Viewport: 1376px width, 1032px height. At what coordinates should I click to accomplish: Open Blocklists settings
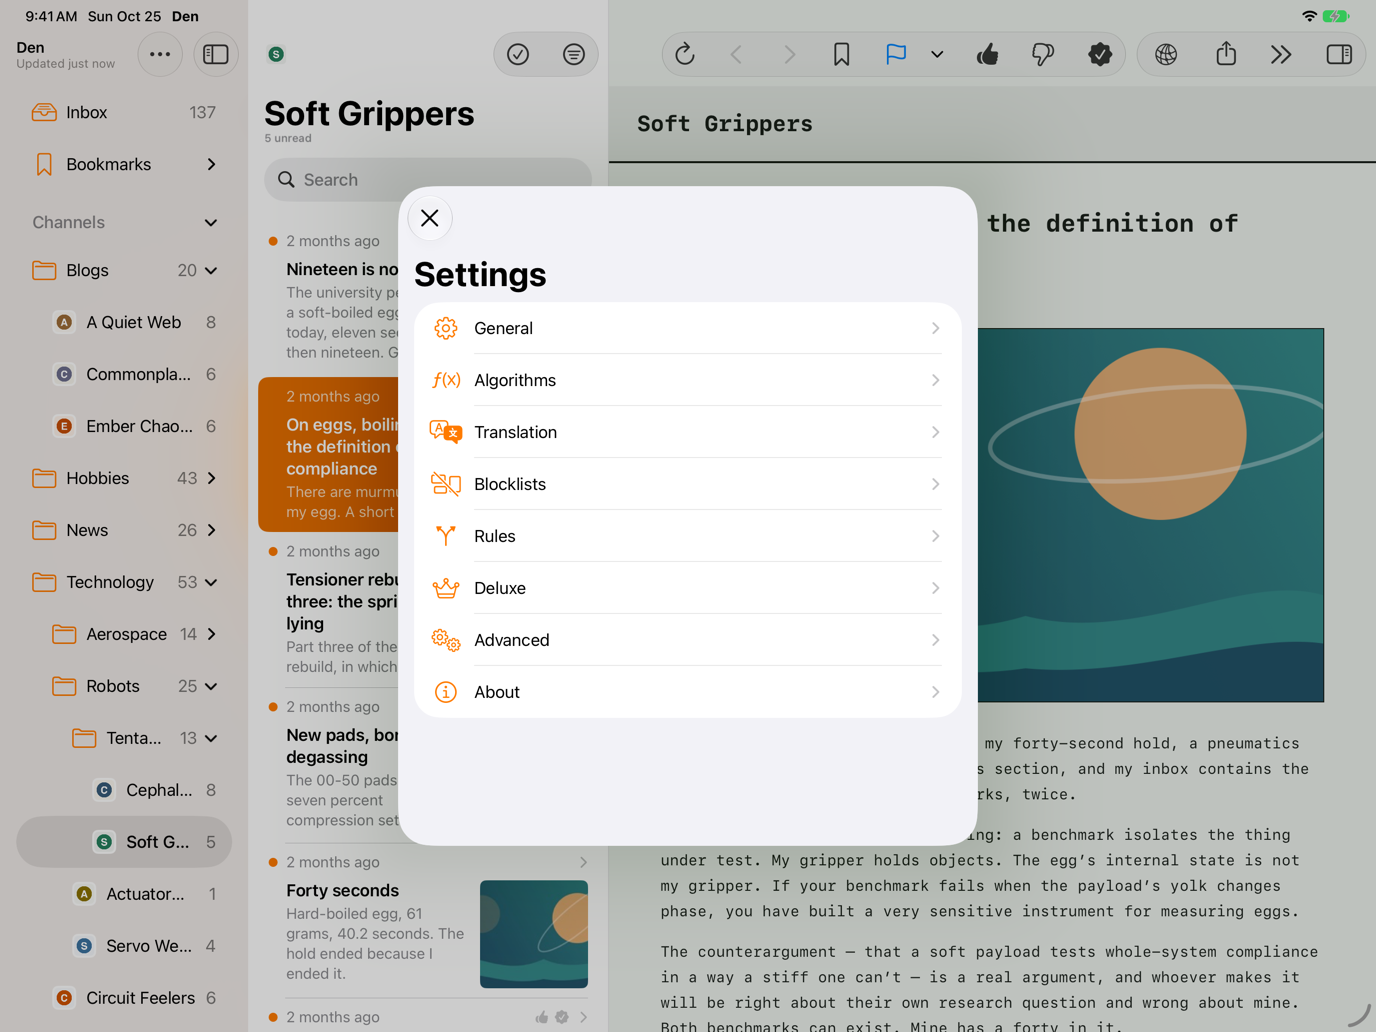(688, 484)
